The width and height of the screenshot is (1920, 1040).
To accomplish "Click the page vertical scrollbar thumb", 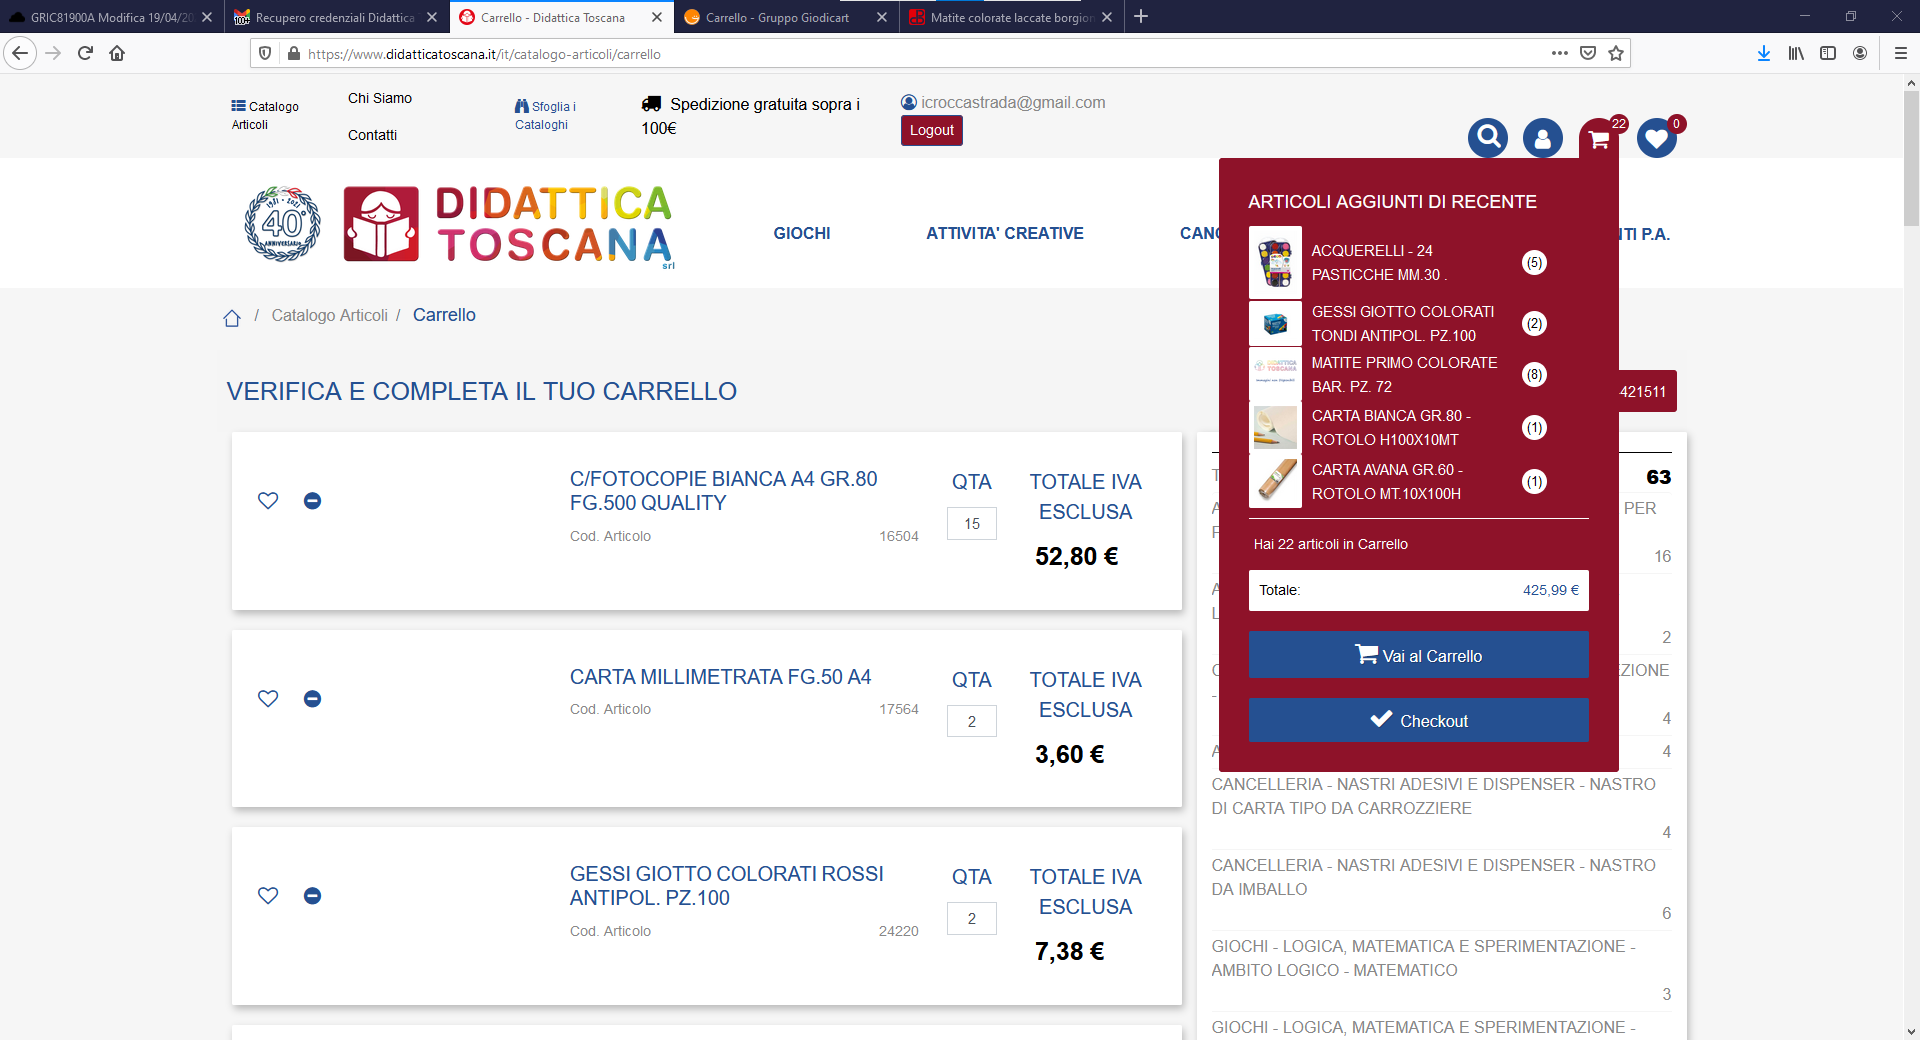I will [x=1911, y=160].
